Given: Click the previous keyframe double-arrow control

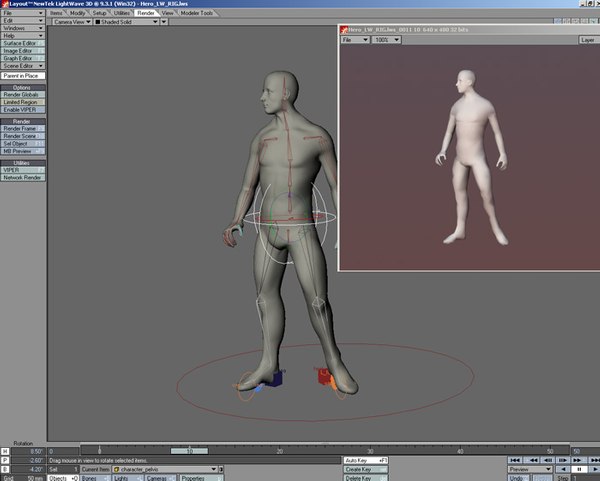Looking at the screenshot, I should point(533,460).
